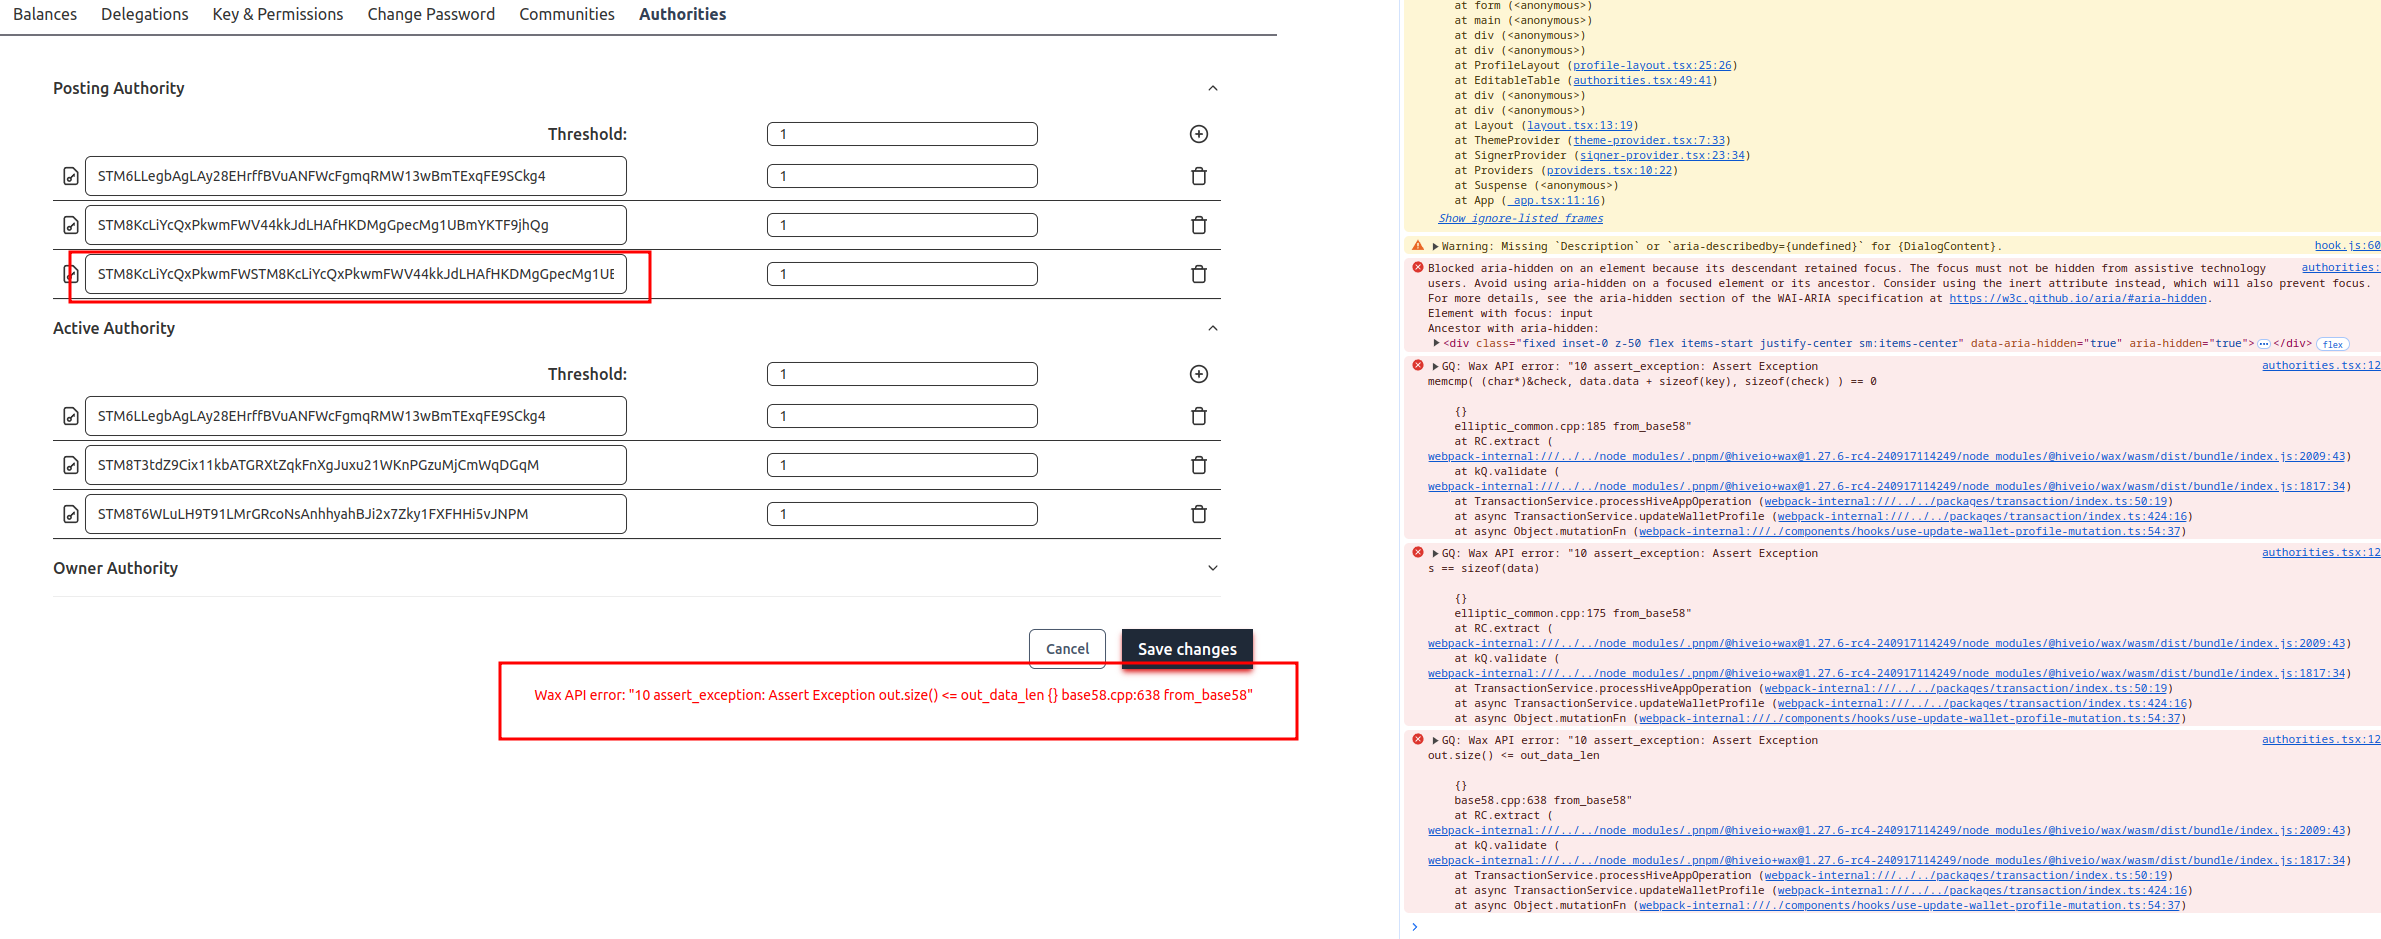The image size is (2381, 939).
Task: Delete Posting key ending in YKTF9jhQg
Action: click(x=1198, y=225)
